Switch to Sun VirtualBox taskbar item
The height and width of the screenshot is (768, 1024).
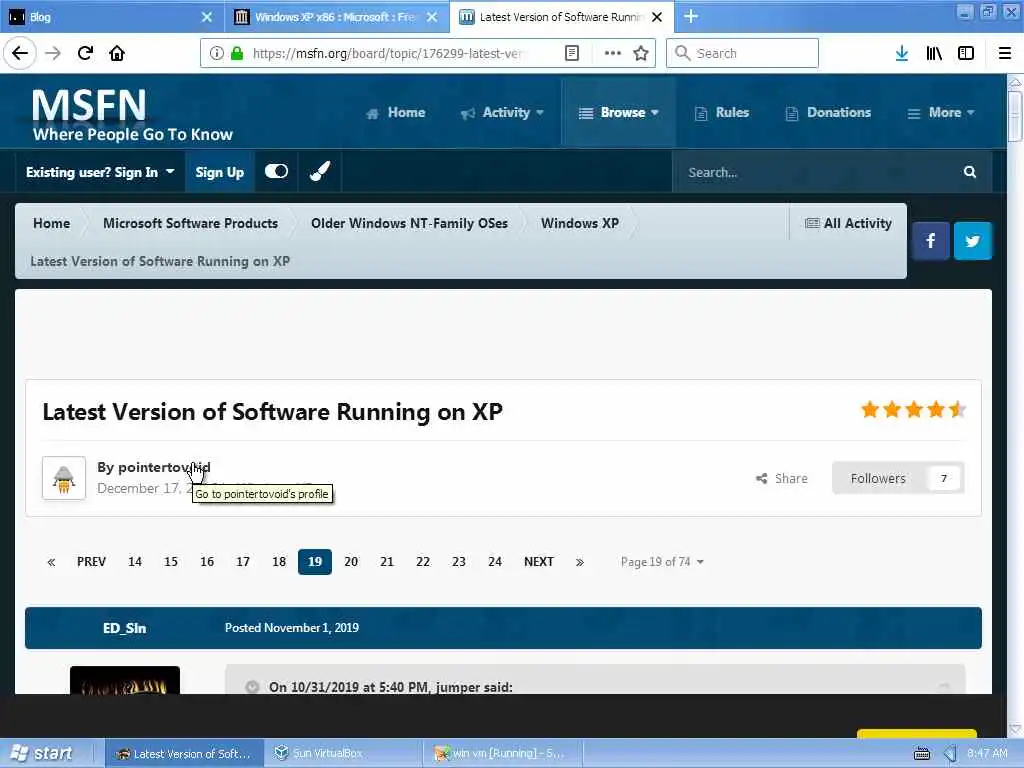pyautogui.click(x=344, y=753)
